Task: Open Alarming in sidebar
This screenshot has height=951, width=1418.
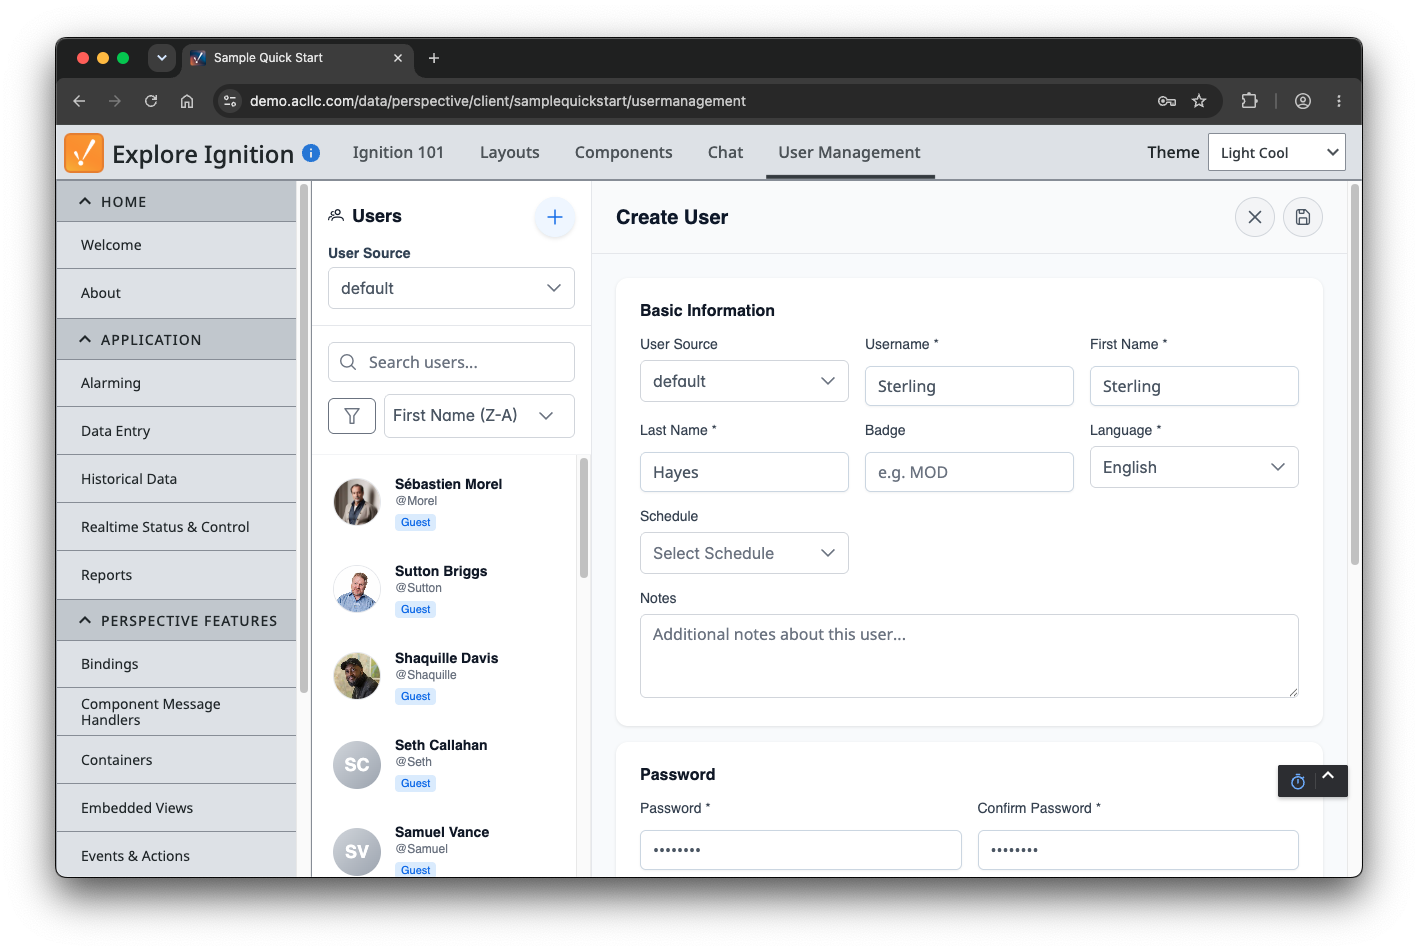Action: (x=176, y=383)
